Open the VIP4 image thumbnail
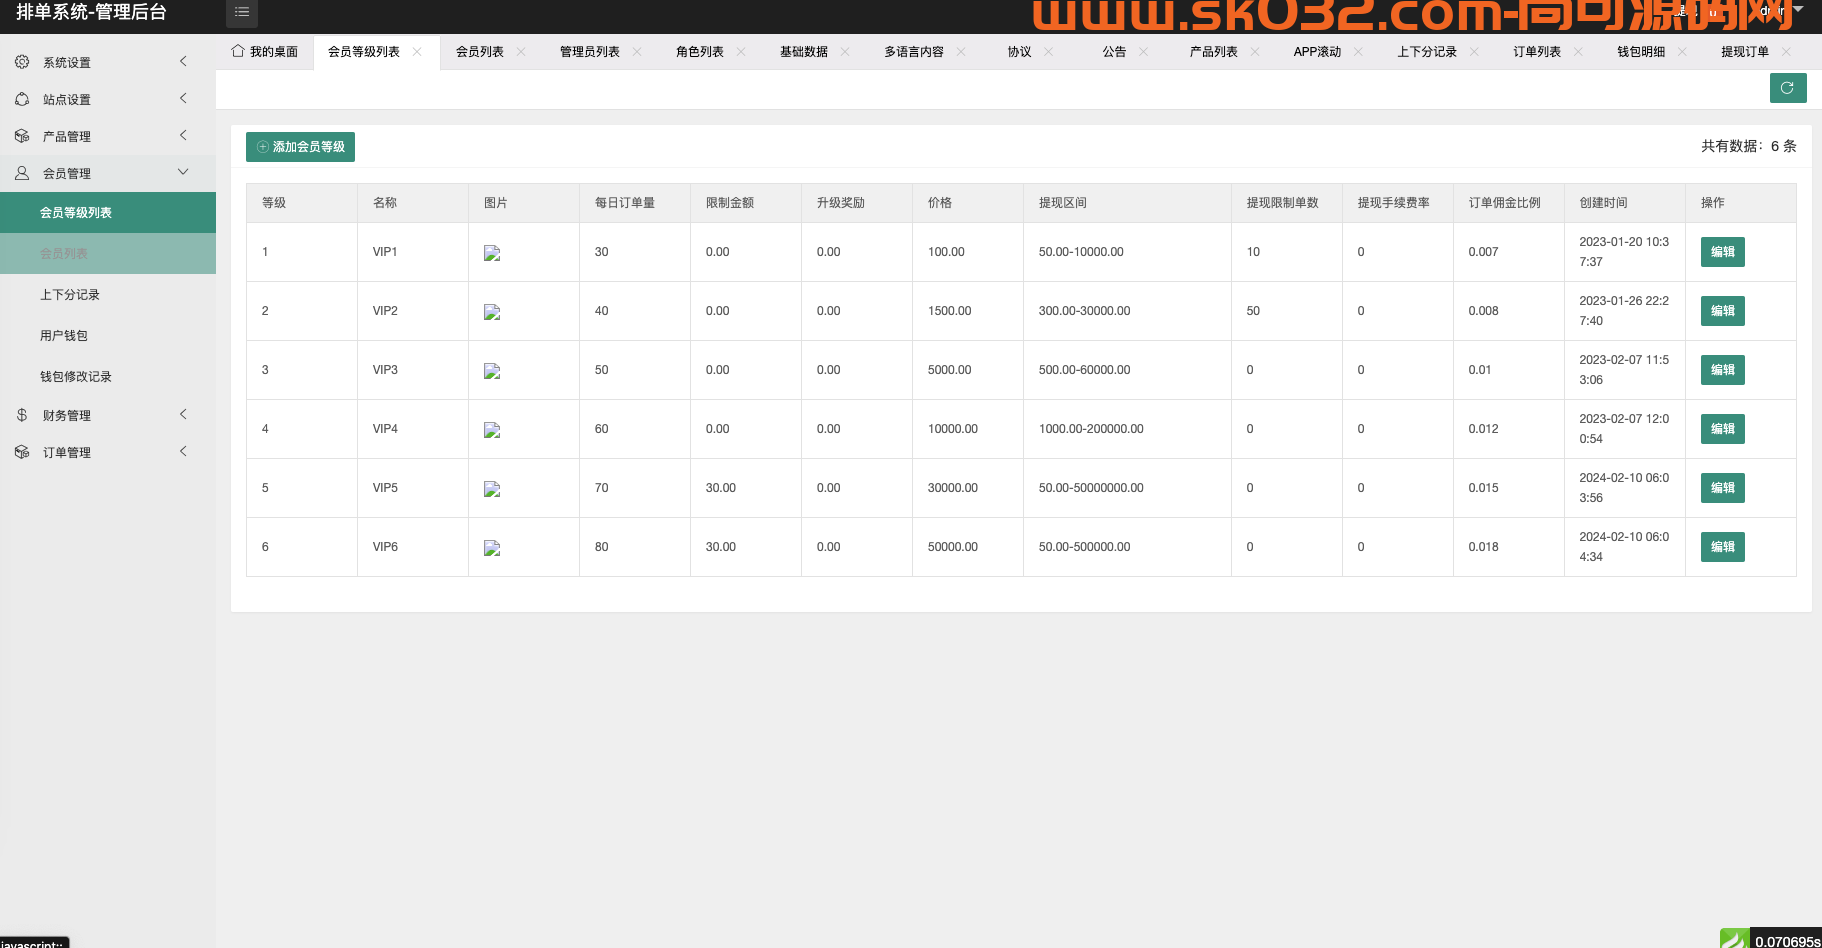 coord(492,430)
